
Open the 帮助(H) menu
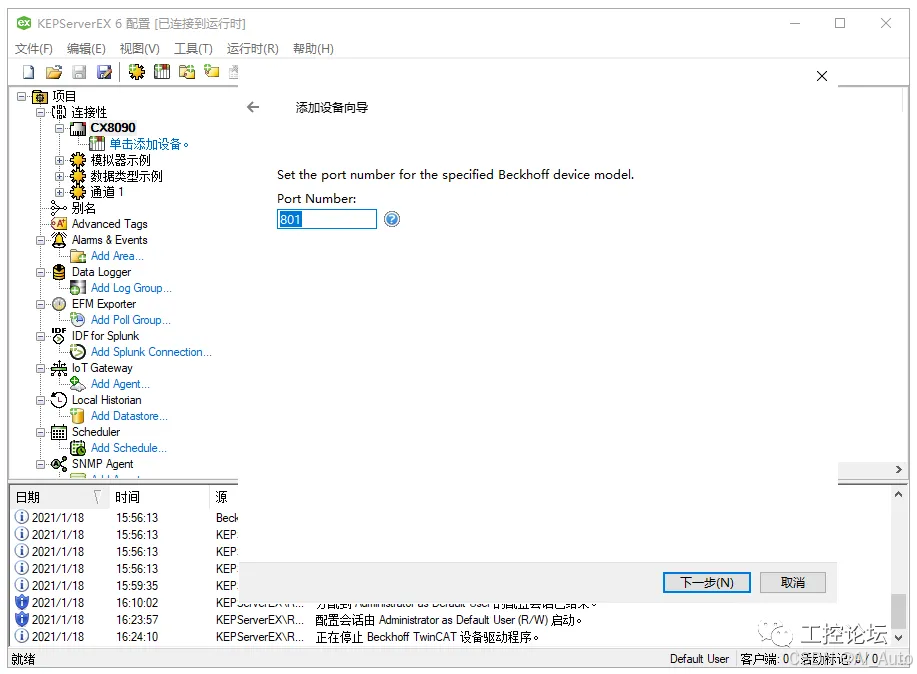point(313,49)
